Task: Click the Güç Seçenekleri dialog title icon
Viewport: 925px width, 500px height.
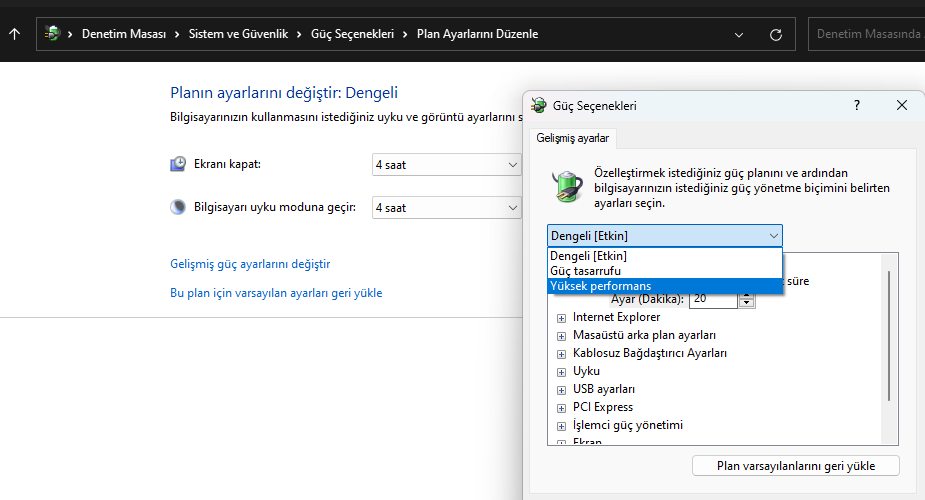Action: click(x=540, y=105)
